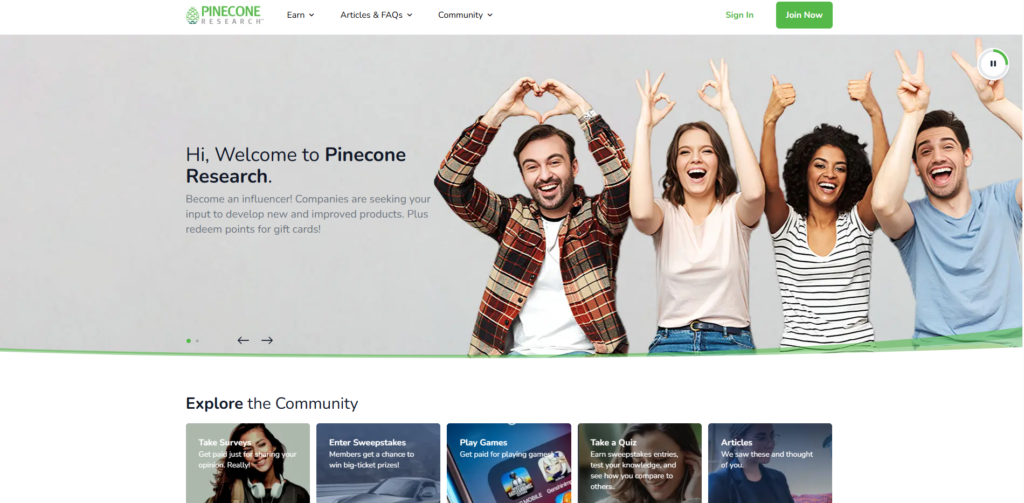Advance to the next slide arrow
This screenshot has width=1024, height=503.
267,340
